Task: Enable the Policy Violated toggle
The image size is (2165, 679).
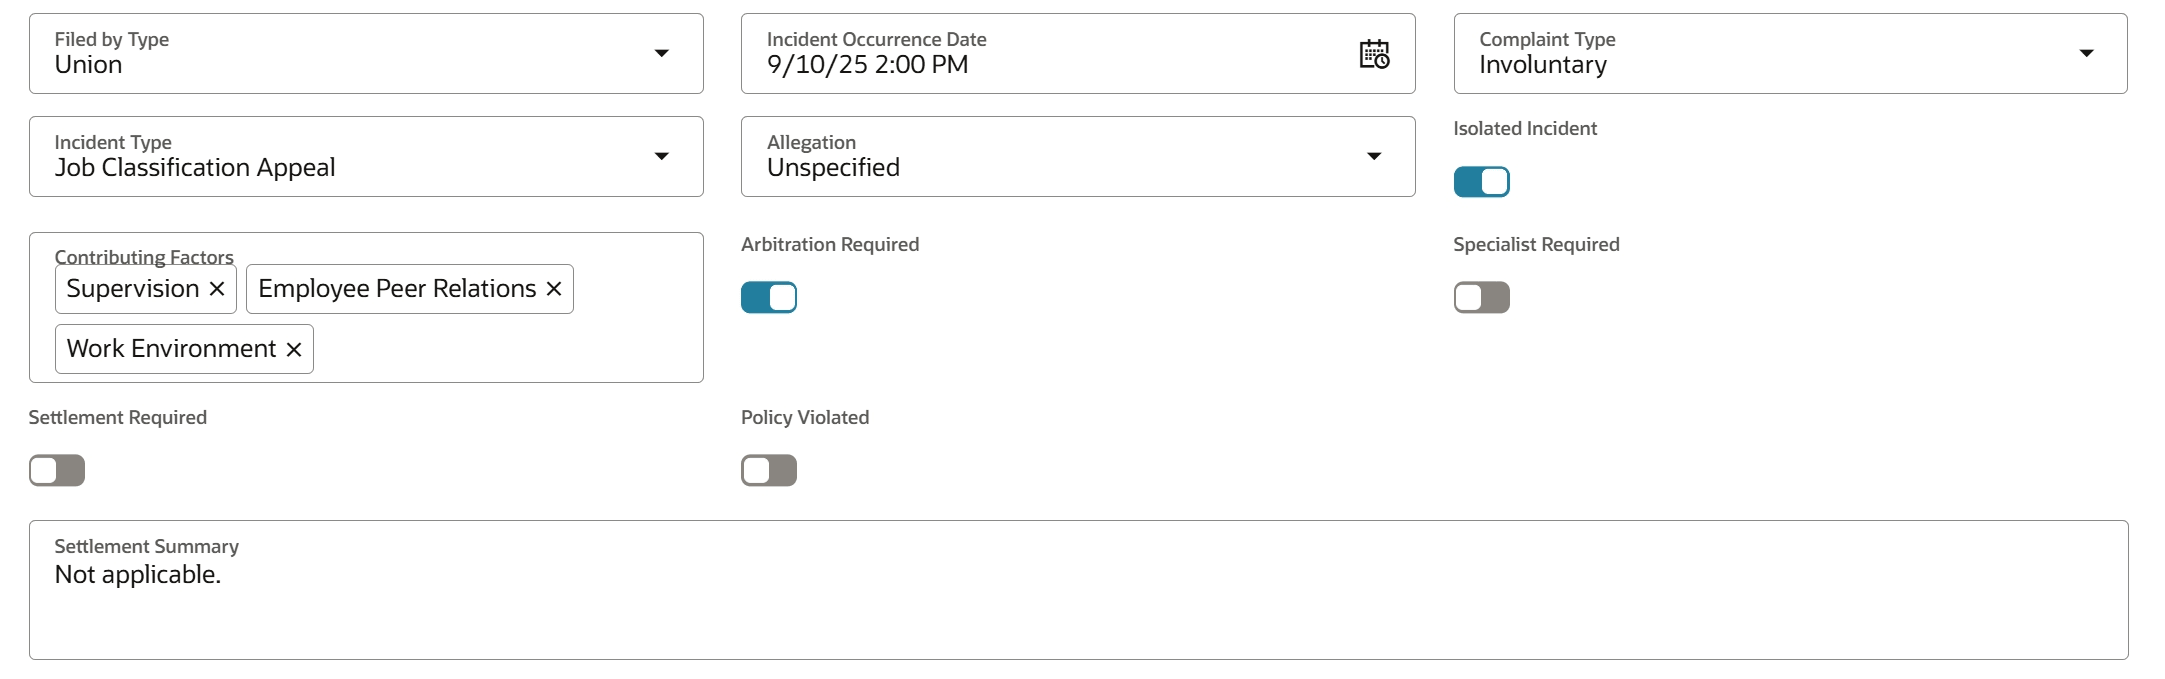Action: (768, 471)
